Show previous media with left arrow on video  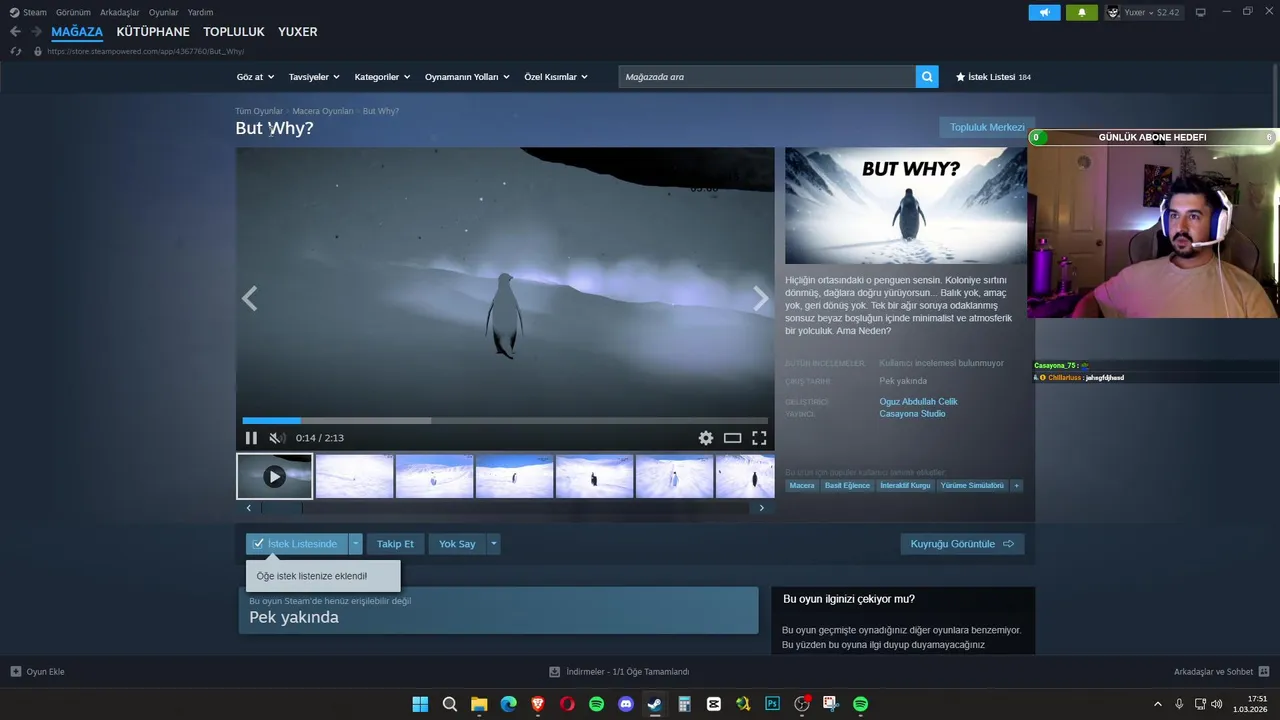[249, 298]
